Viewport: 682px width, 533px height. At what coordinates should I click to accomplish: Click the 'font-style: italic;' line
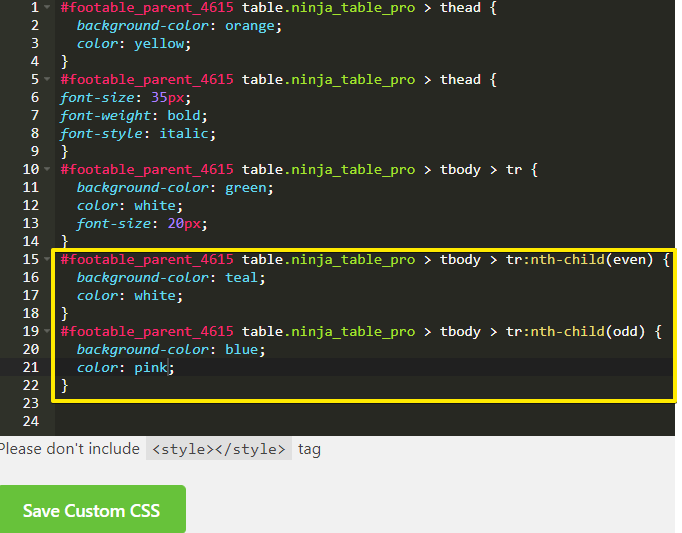coord(138,133)
